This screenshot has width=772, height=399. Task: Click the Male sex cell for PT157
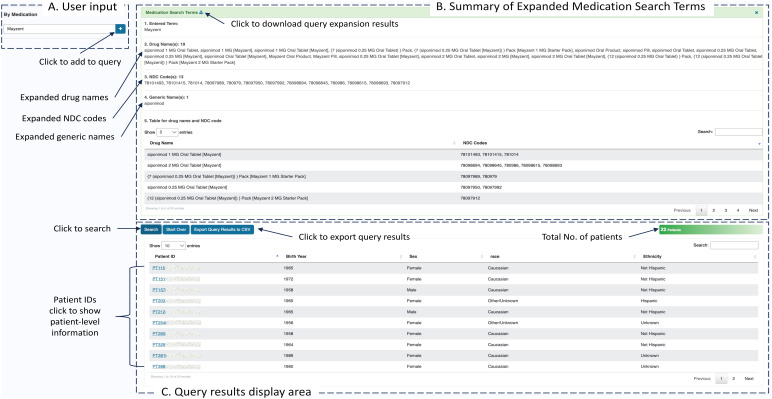pos(411,290)
